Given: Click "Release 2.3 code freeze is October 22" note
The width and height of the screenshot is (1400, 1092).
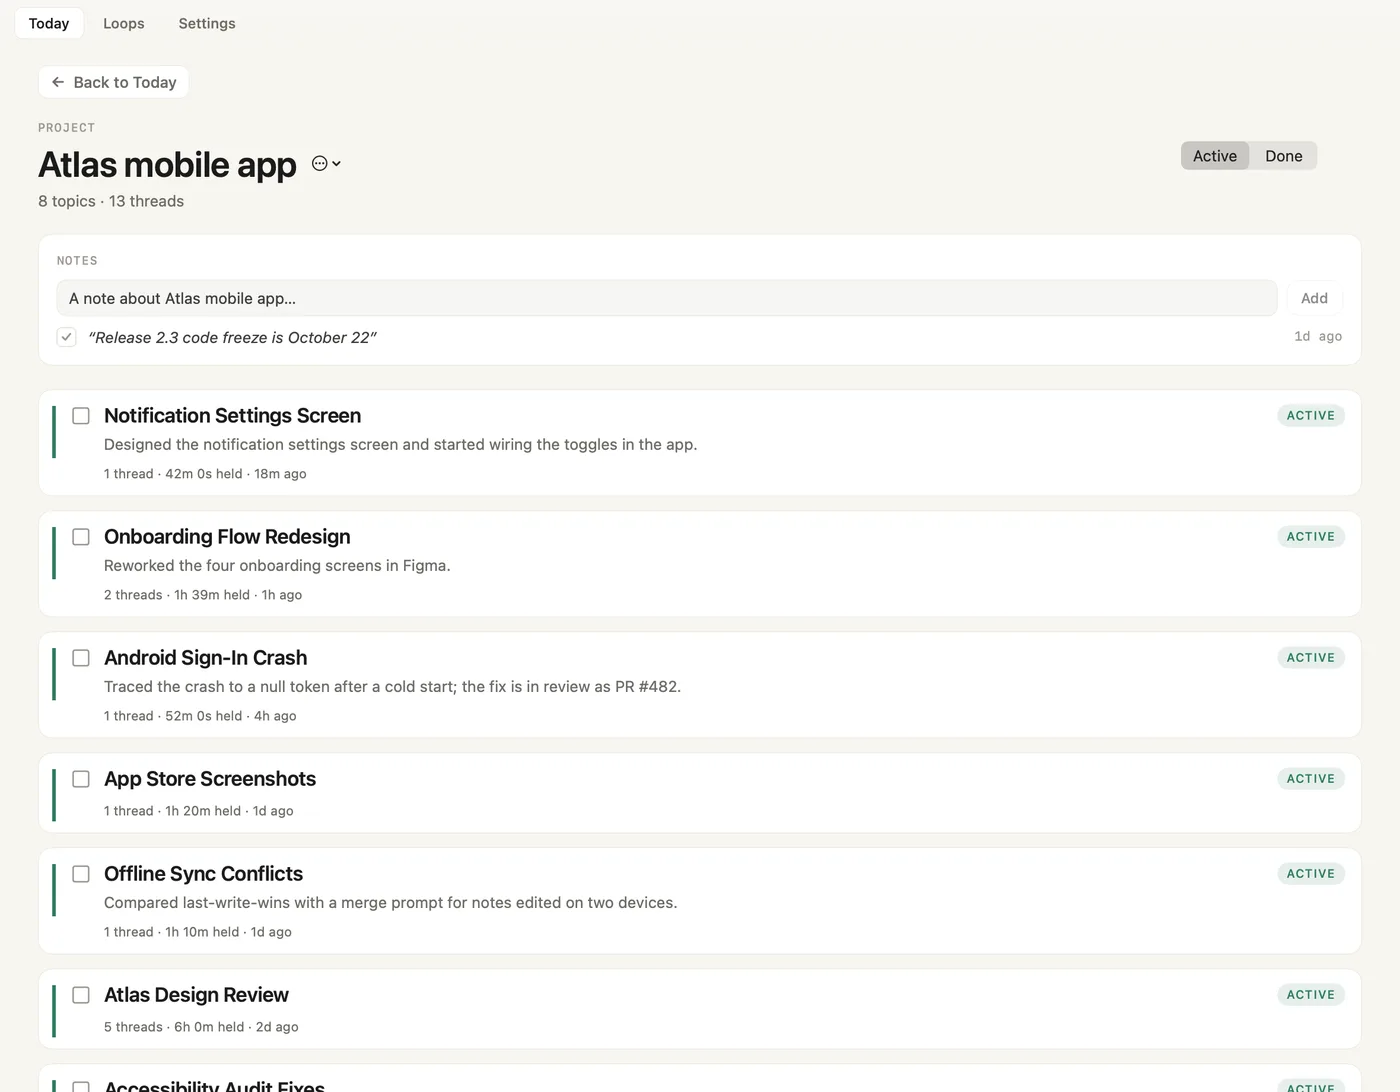Looking at the screenshot, I should coord(232,338).
